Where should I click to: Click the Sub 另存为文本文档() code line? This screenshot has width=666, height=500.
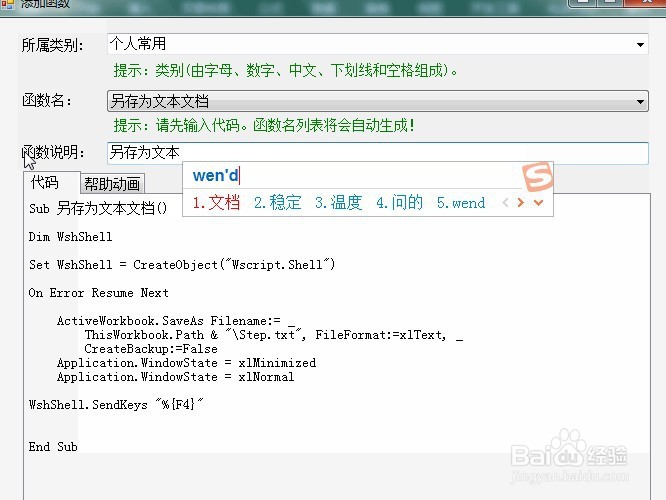point(98,209)
